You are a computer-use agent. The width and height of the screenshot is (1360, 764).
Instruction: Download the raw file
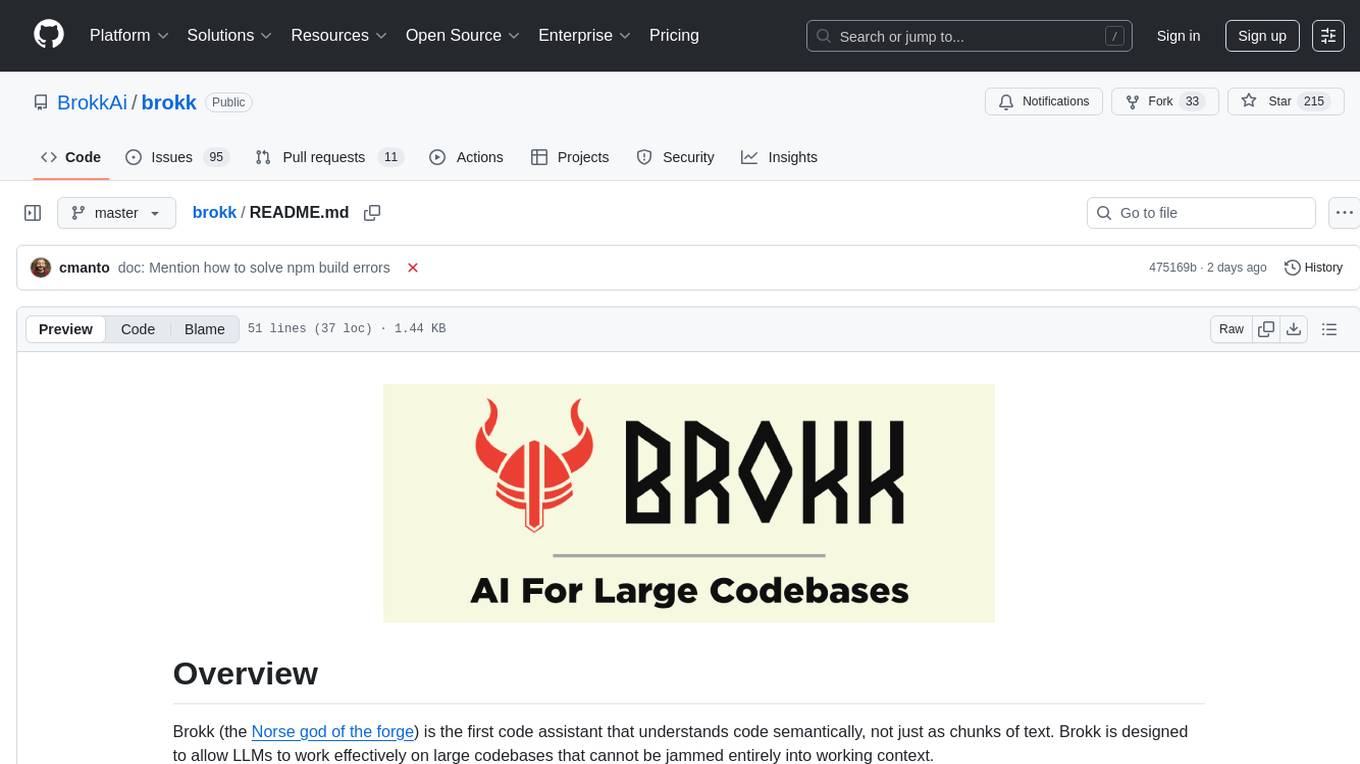(1293, 329)
